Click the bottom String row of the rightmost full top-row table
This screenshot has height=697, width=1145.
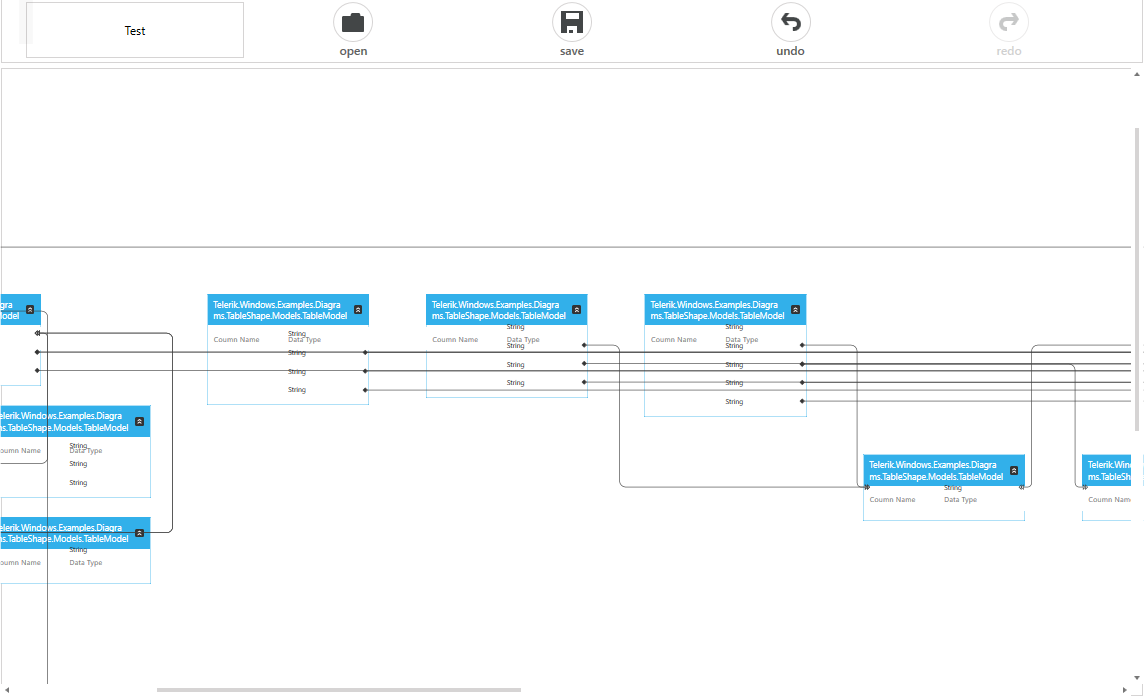734,402
